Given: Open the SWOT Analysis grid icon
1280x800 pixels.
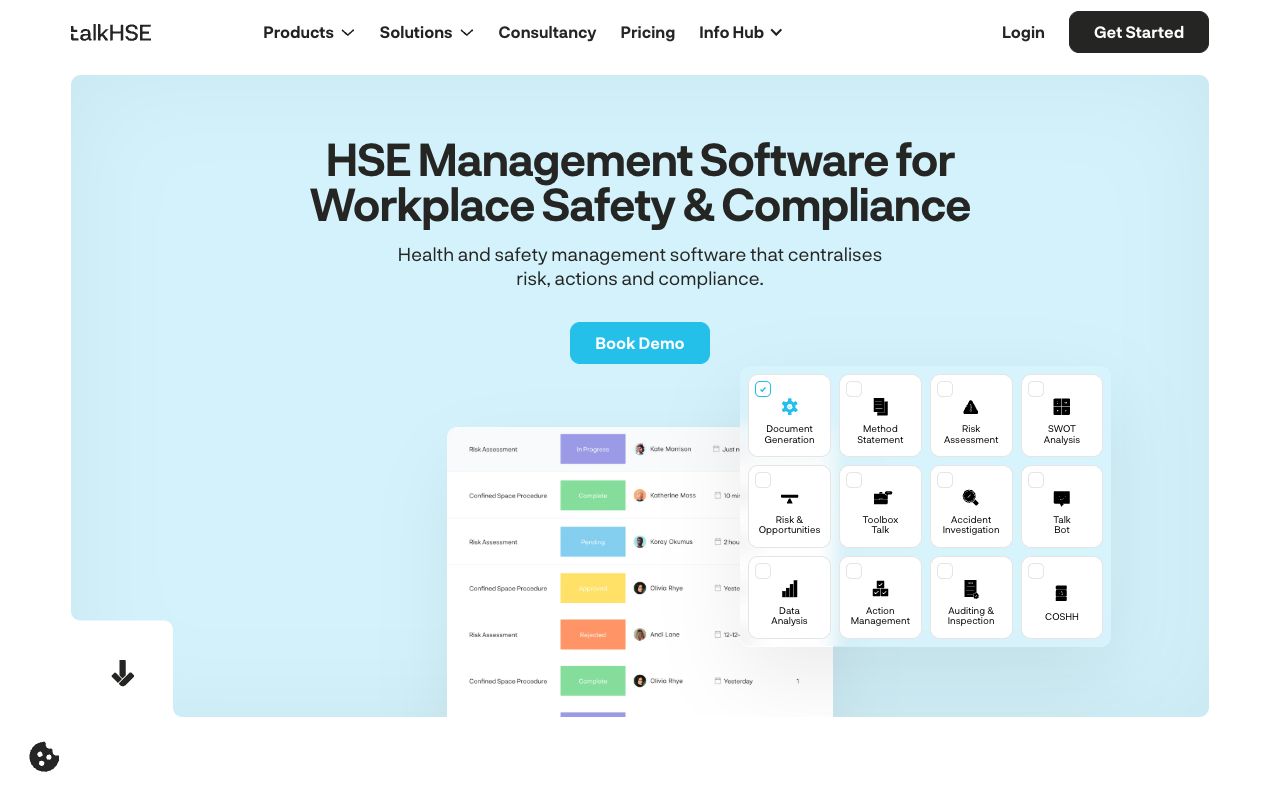Looking at the screenshot, I should click(x=1062, y=407).
